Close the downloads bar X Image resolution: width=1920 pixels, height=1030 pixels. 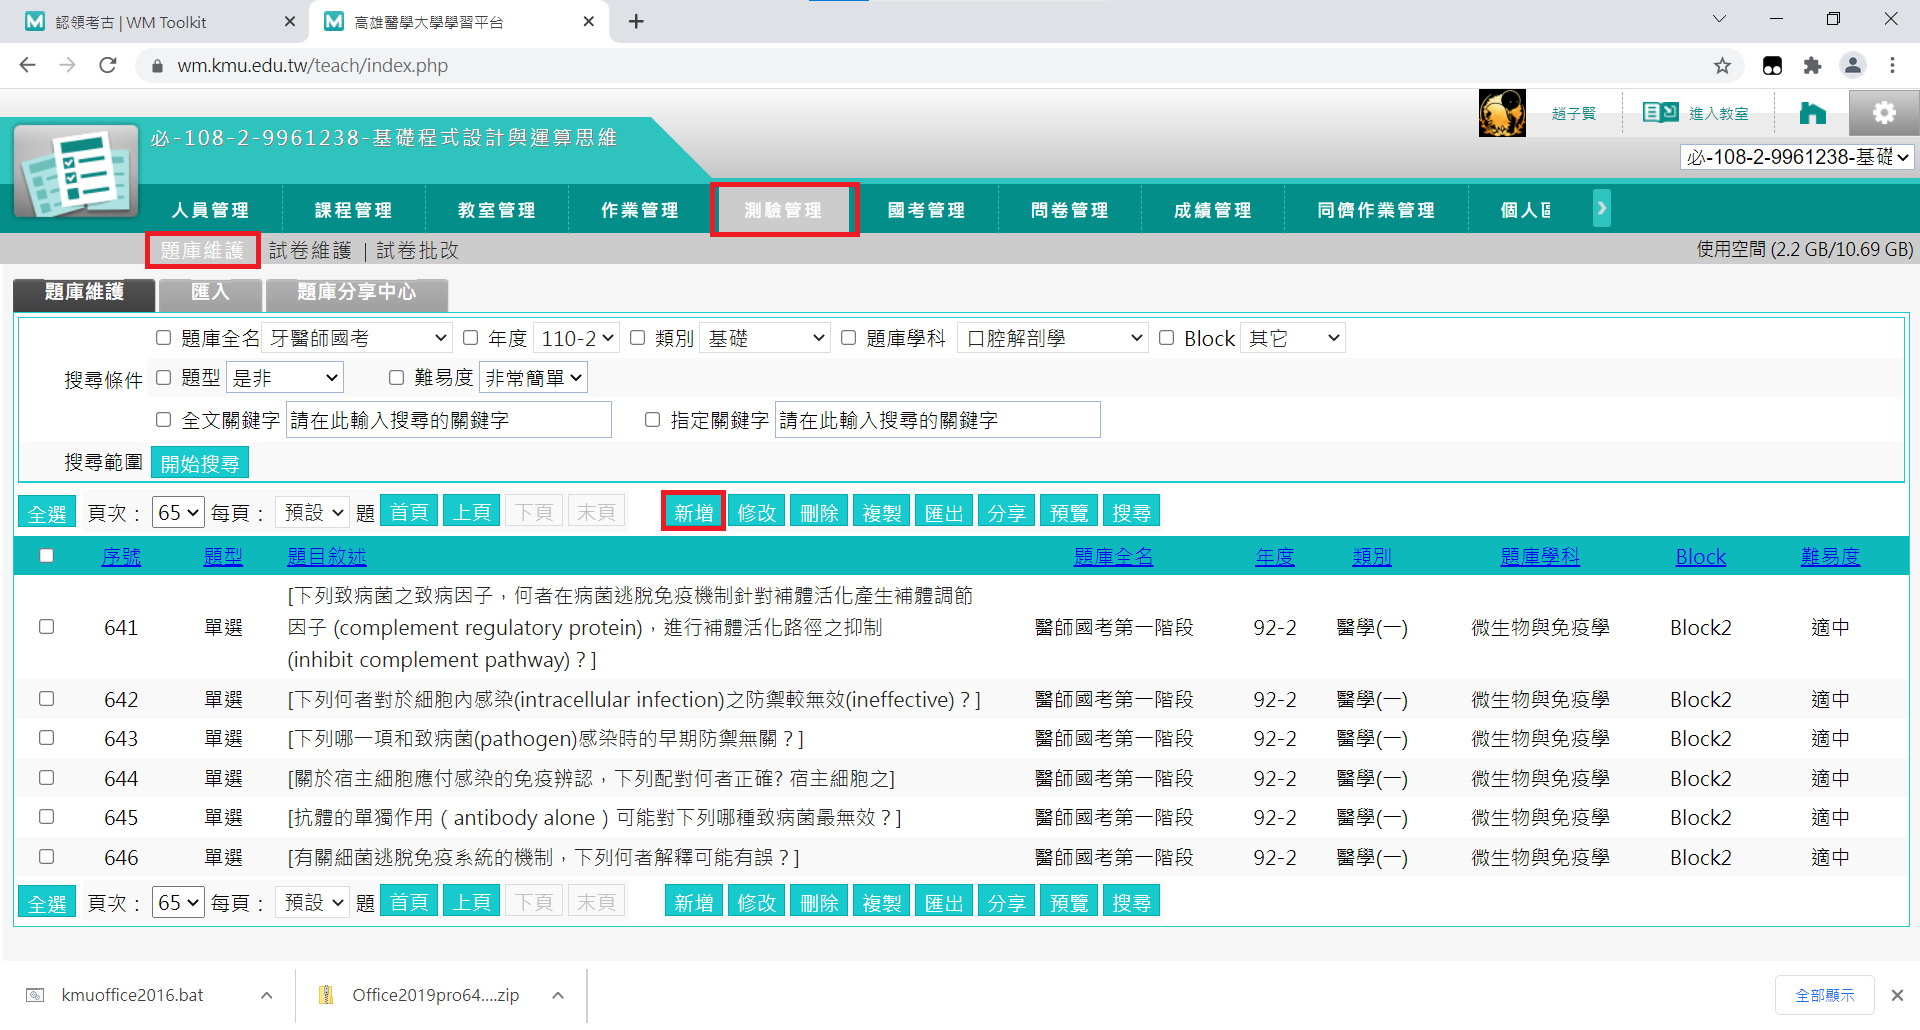1896,995
